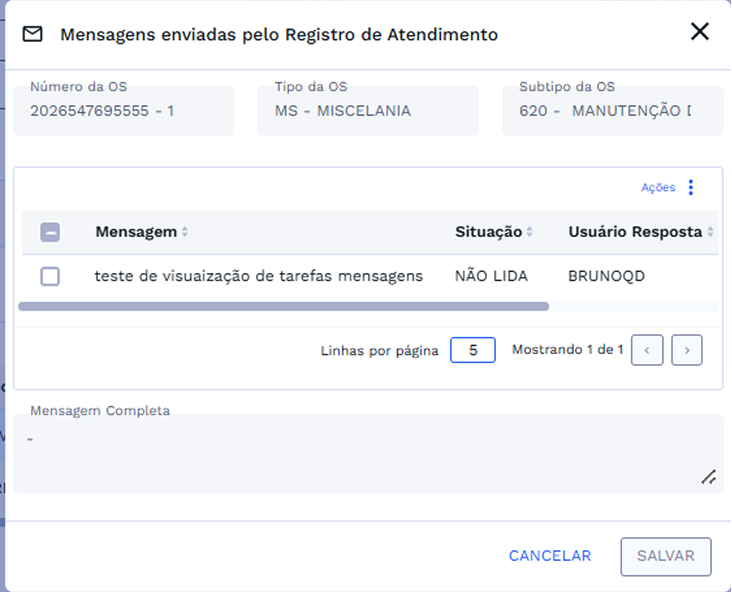
Task: Select the Número da OS field
Action: (x=123, y=110)
